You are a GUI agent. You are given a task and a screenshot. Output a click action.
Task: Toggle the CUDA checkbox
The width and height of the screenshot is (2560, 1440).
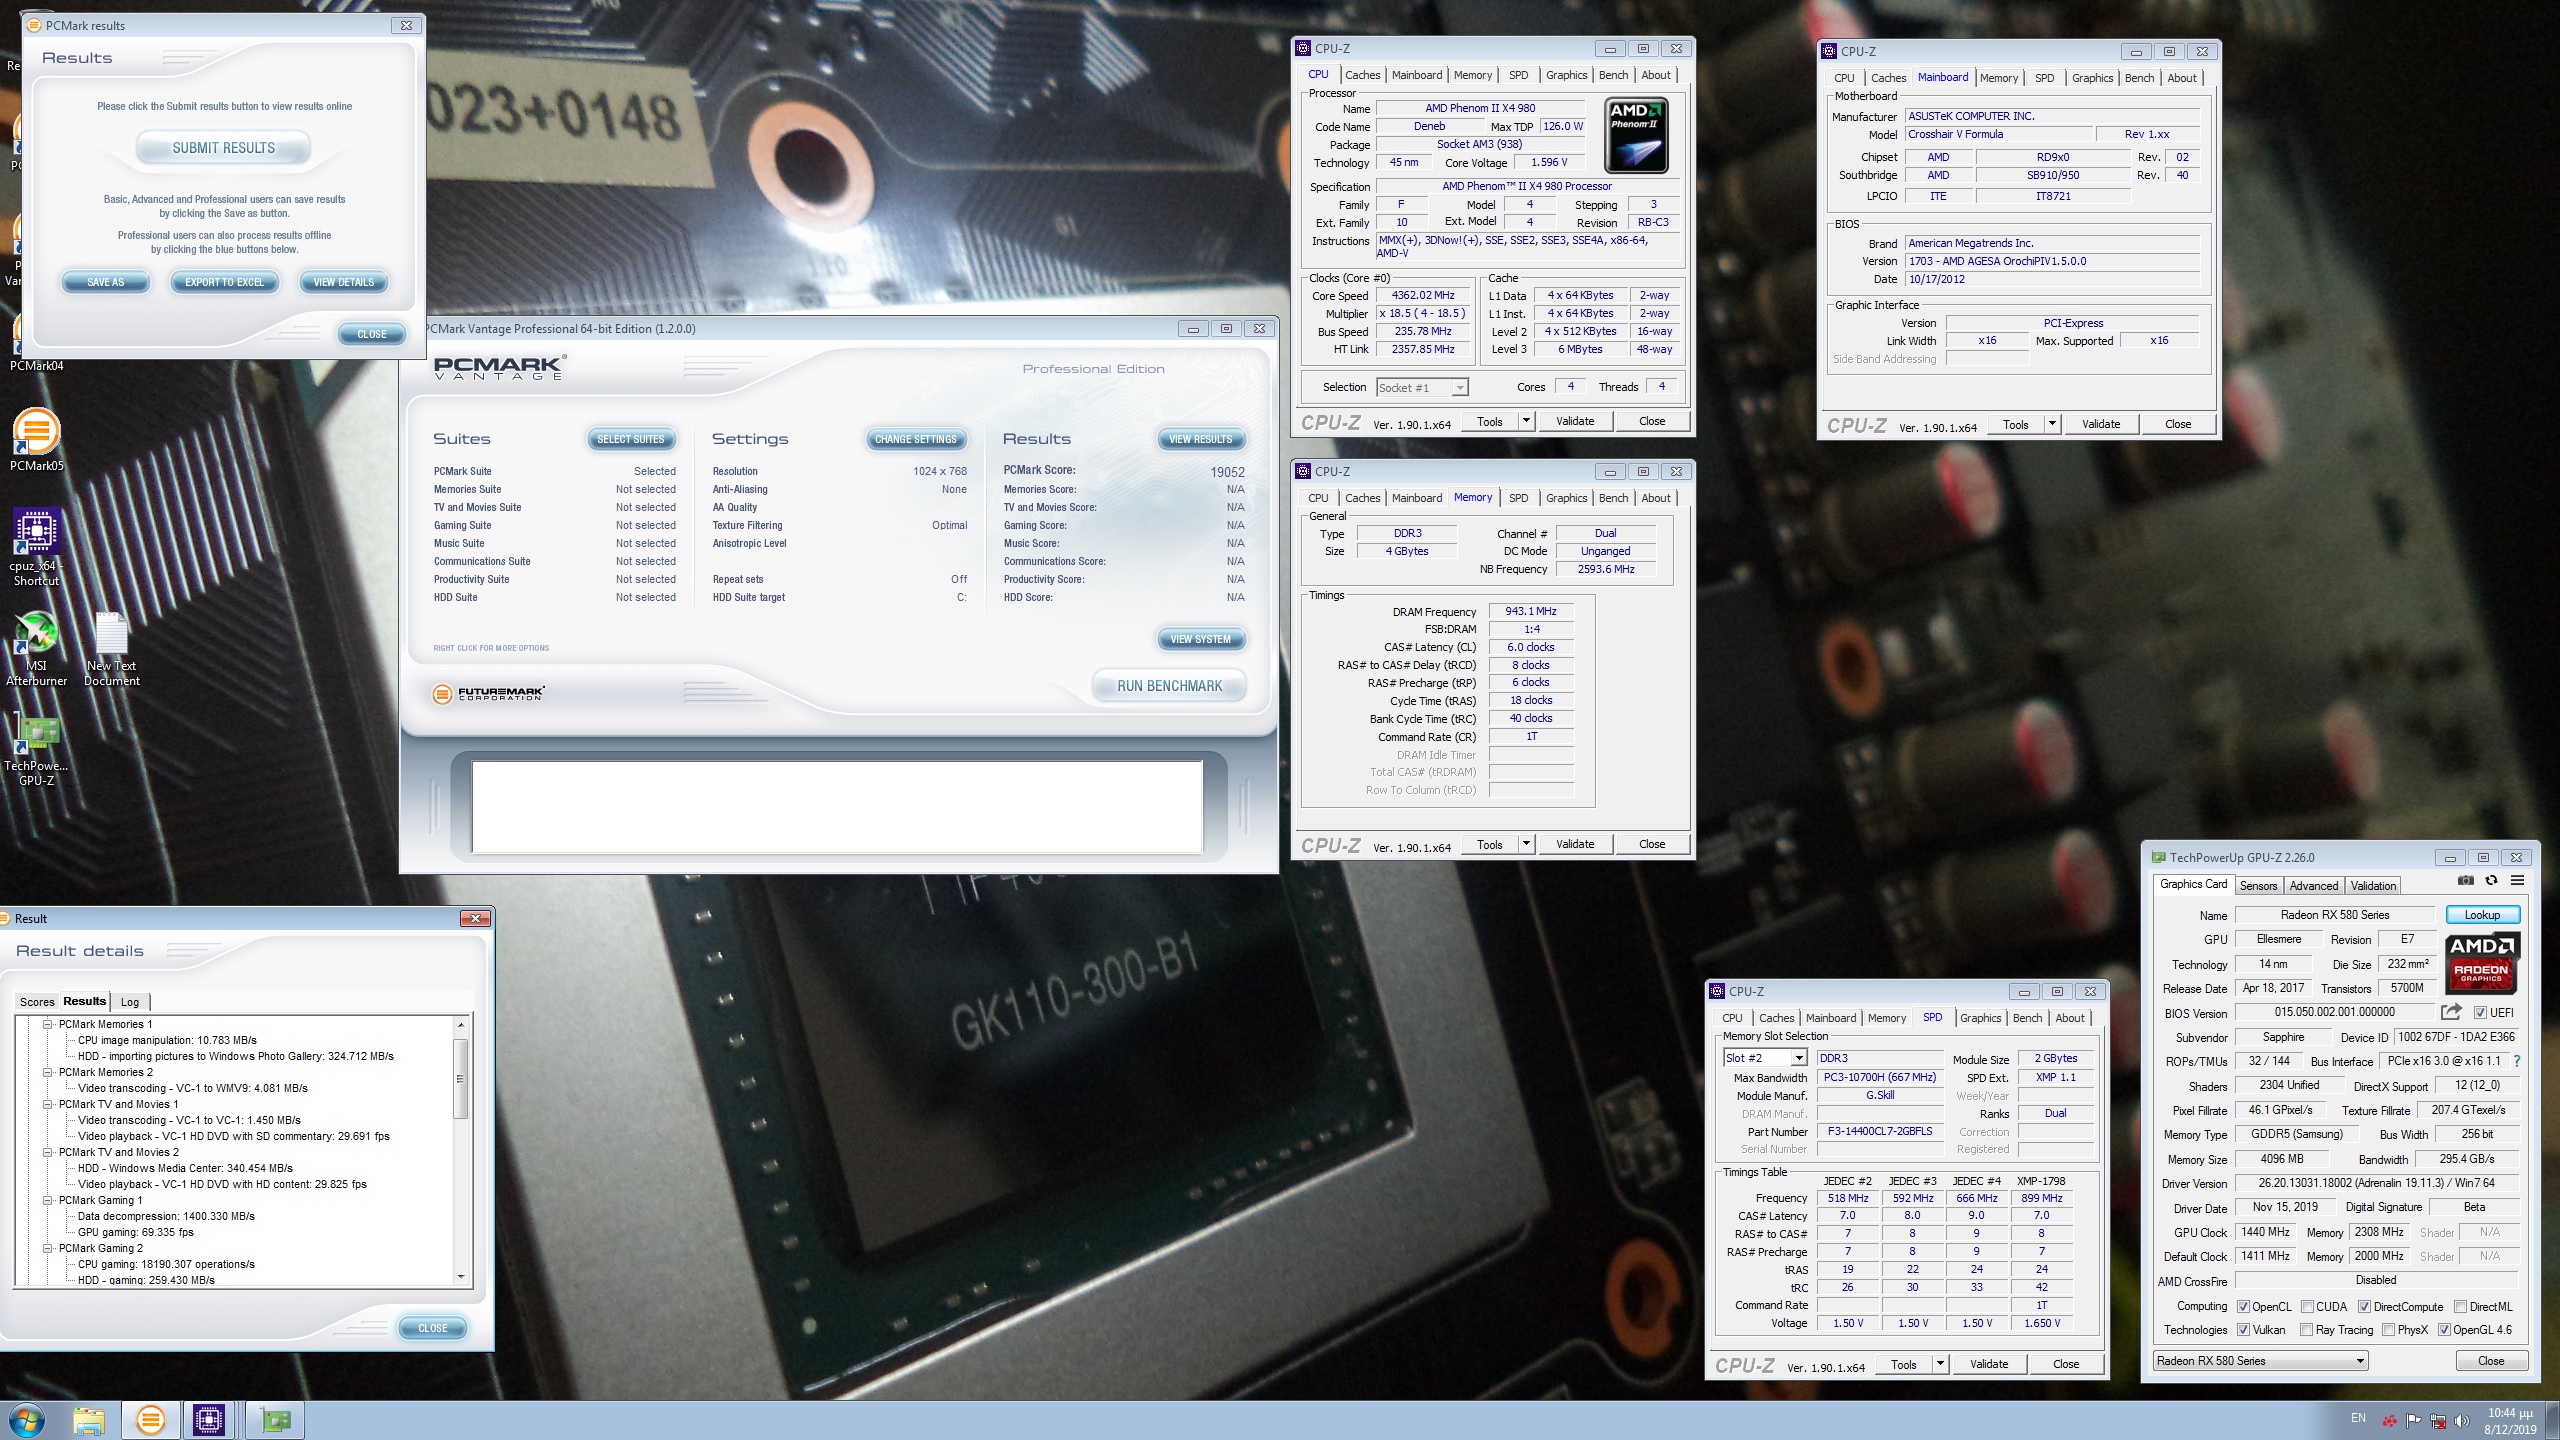[x=2307, y=1306]
